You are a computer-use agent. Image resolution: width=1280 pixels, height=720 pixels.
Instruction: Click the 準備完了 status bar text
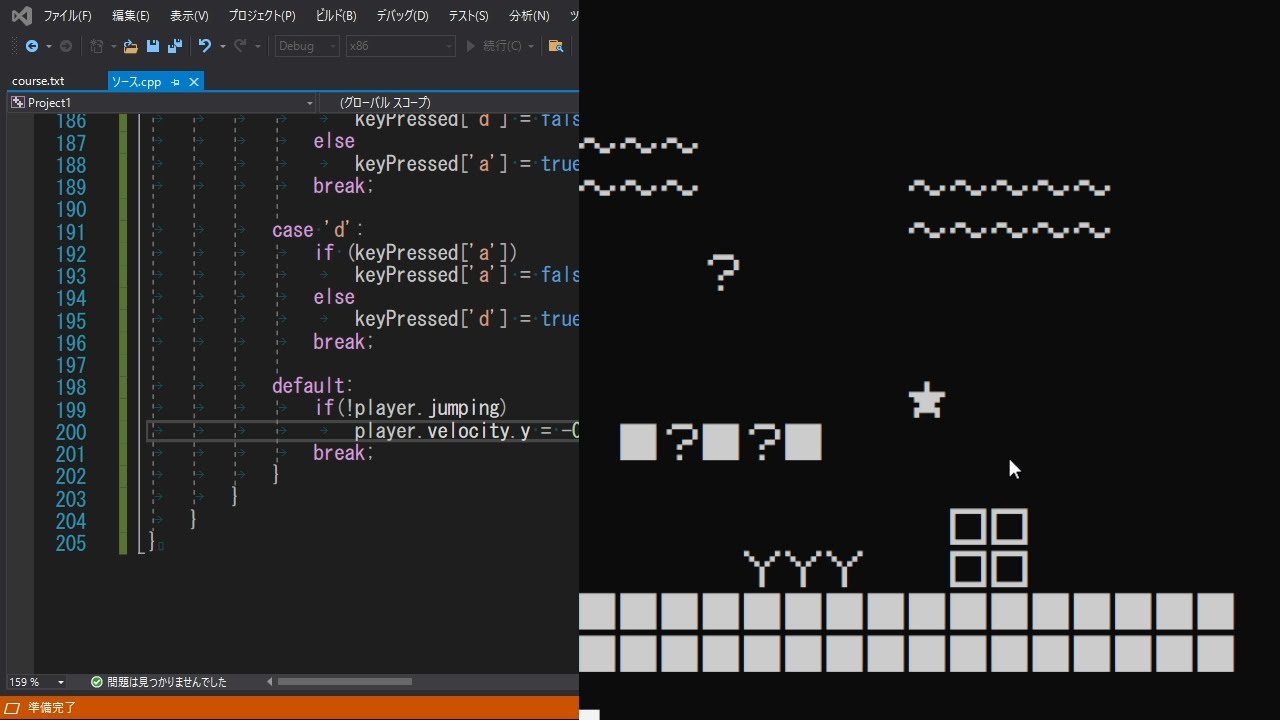[52, 708]
